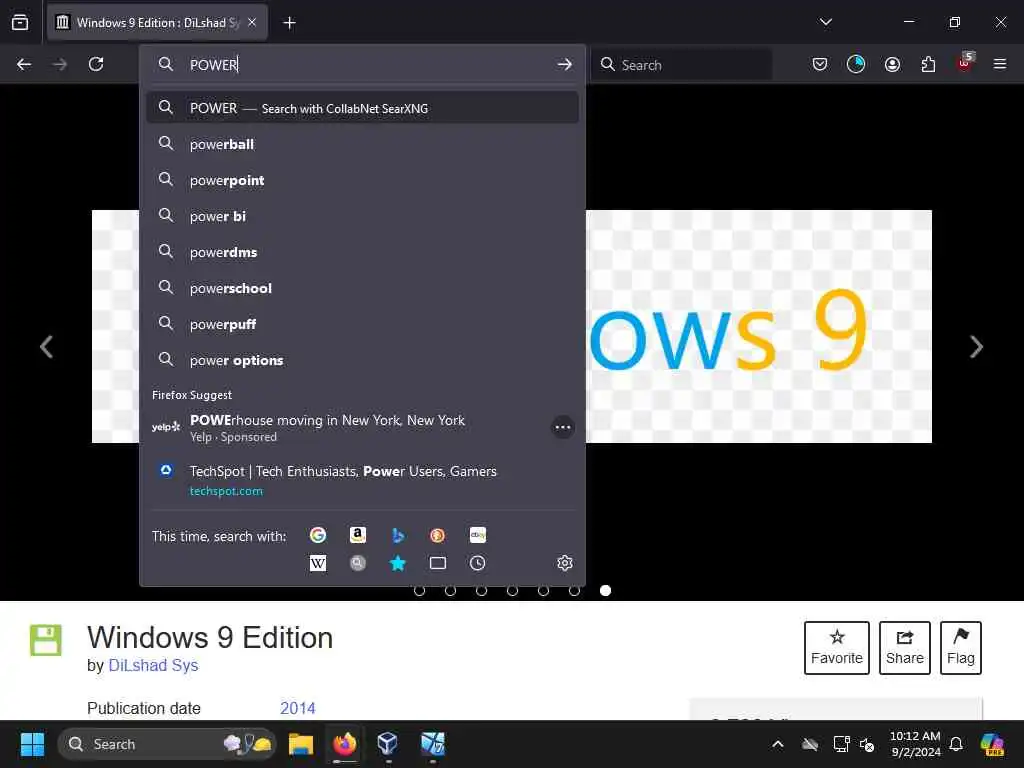1024x768 pixels.
Task: Search this time with Google
Action: tap(318, 535)
